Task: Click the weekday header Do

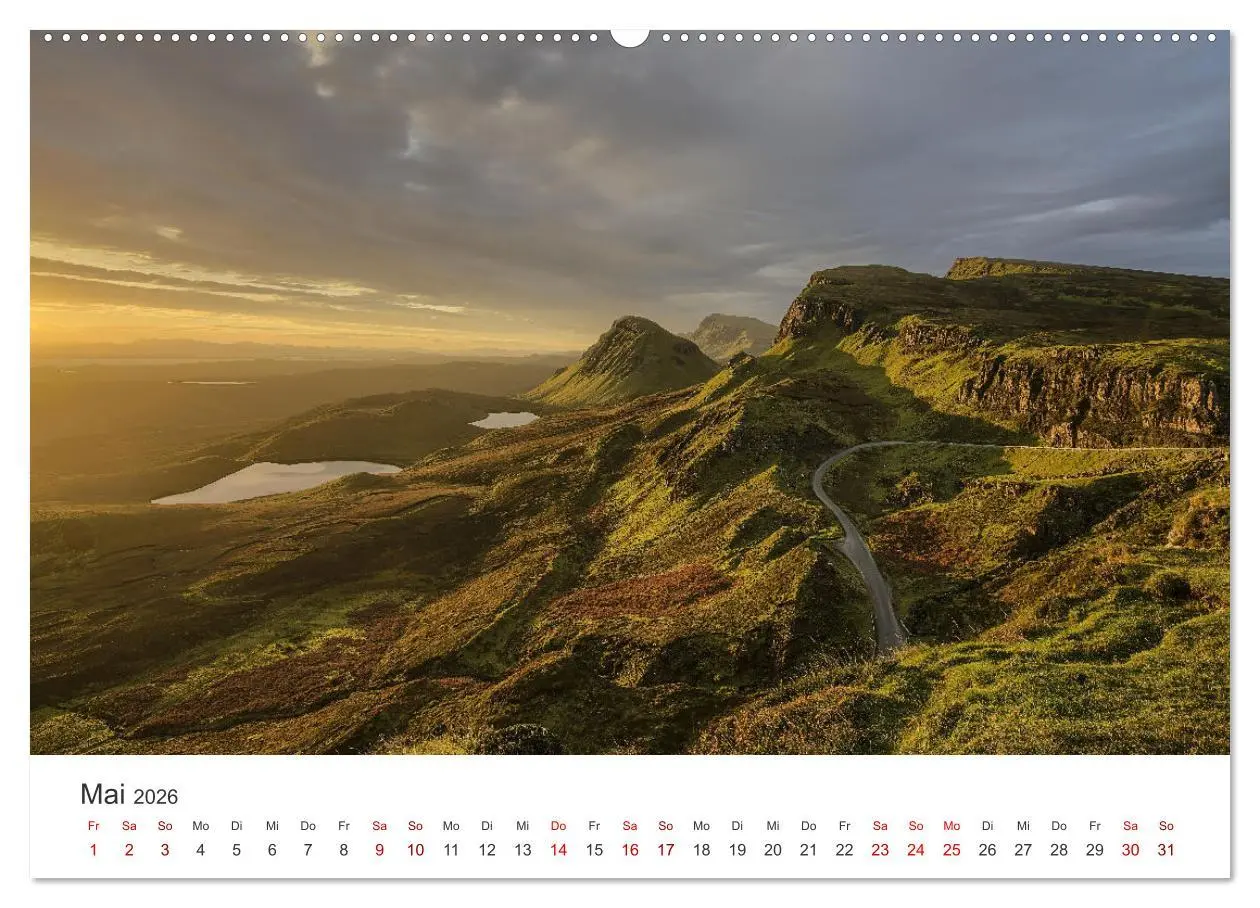Action: (x=307, y=826)
